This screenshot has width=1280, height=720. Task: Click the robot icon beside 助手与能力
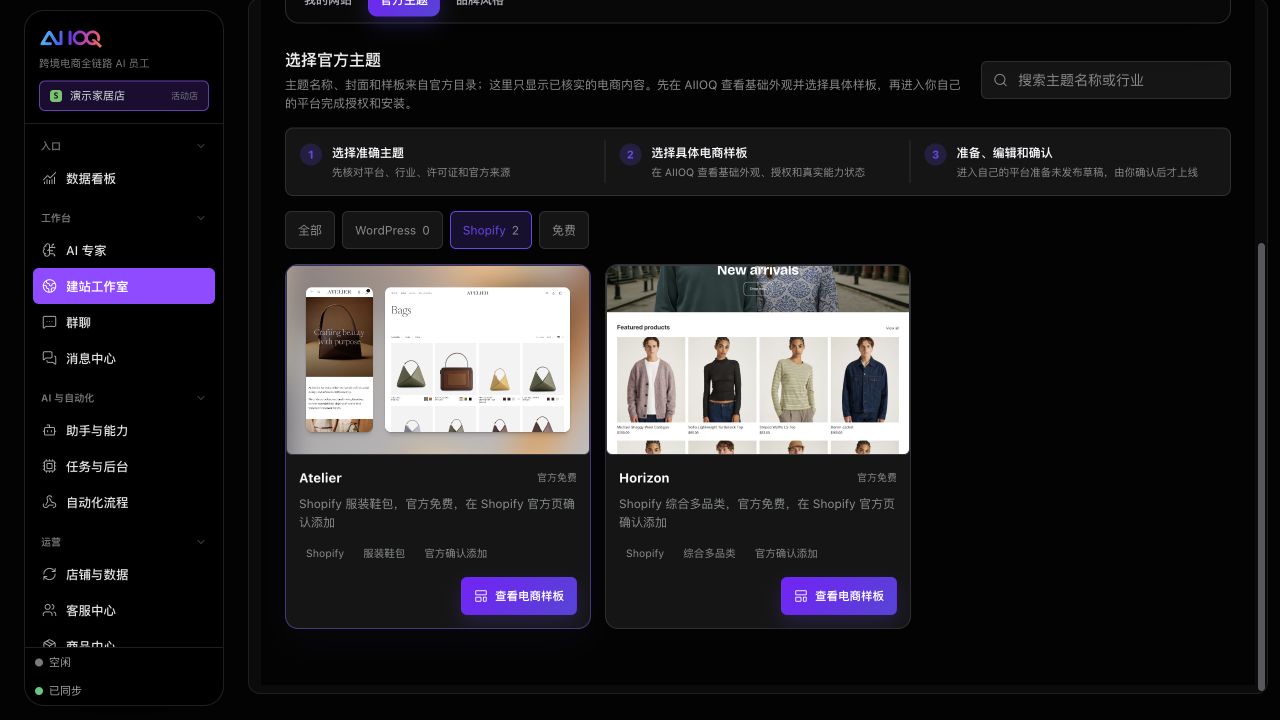49,431
